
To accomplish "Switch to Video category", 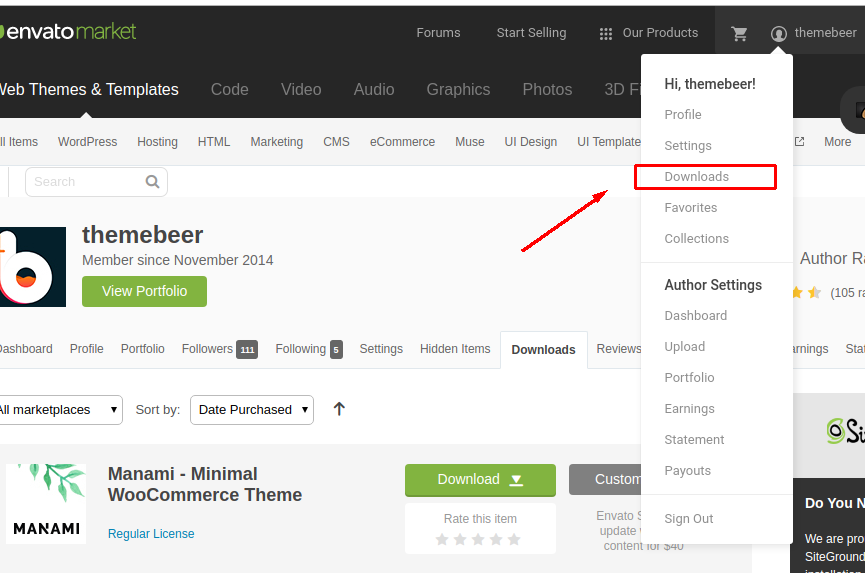I will pyautogui.click(x=301, y=89).
